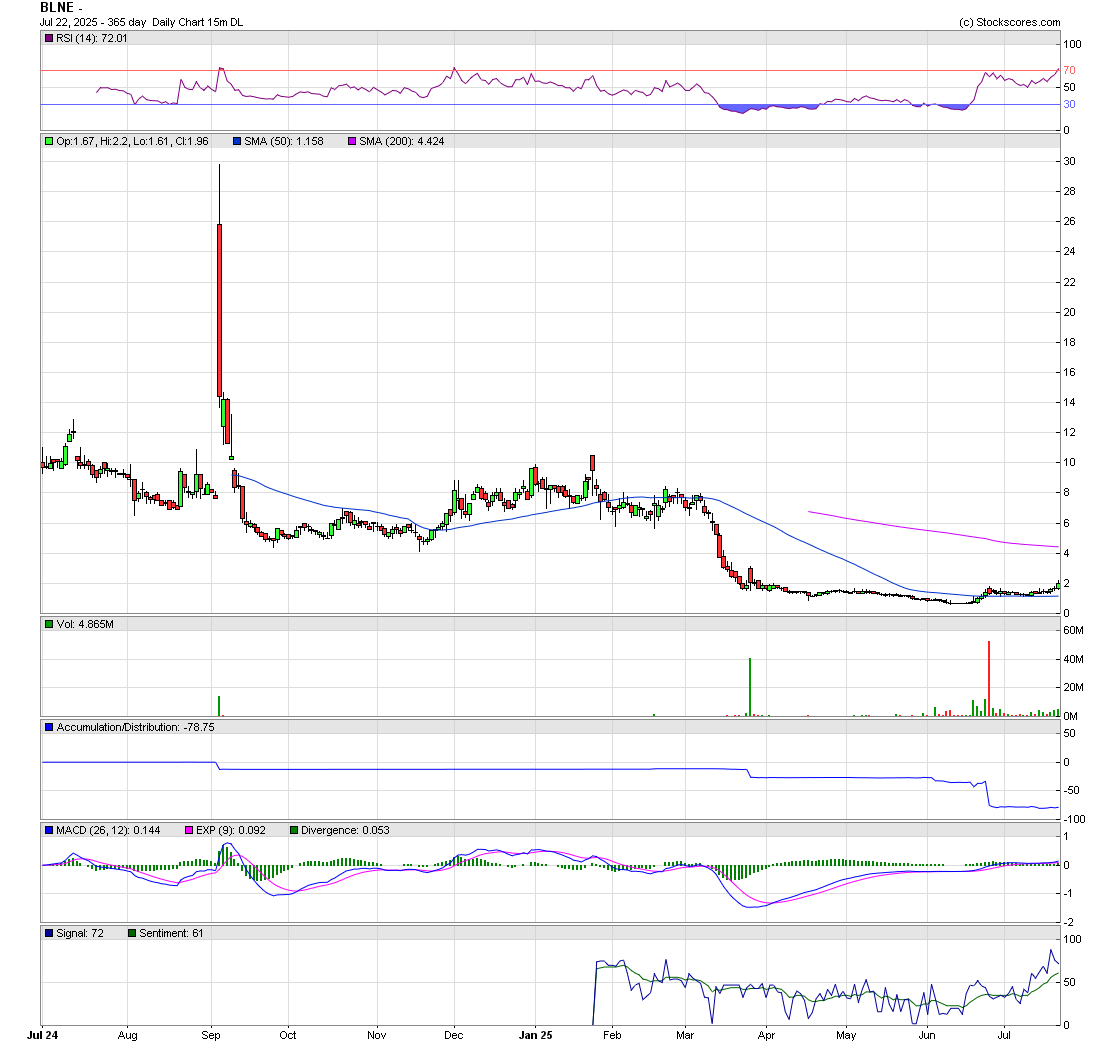Click the 'SMA (50): 1.158' label
Viewport: 1100px width, 1056px height.
coord(284,142)
